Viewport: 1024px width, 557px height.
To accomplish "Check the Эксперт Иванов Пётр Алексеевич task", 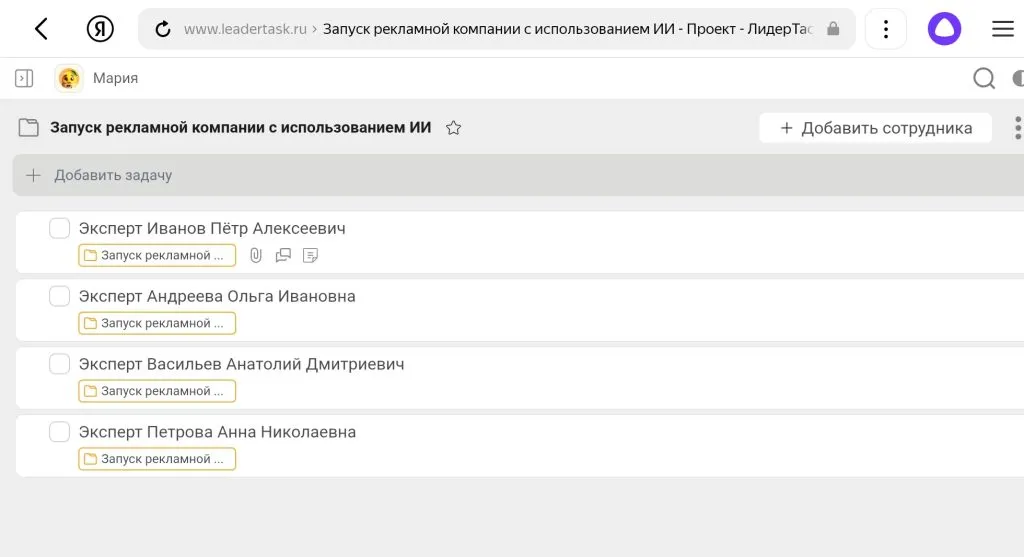I will point(59,229).
